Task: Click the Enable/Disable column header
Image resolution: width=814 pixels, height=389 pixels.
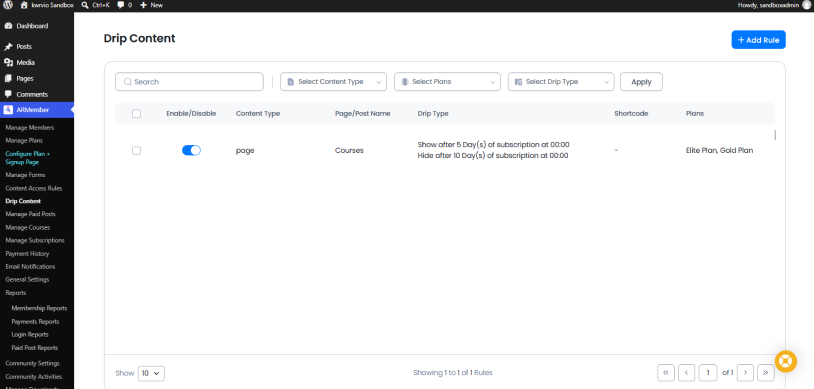Action: 191,113
